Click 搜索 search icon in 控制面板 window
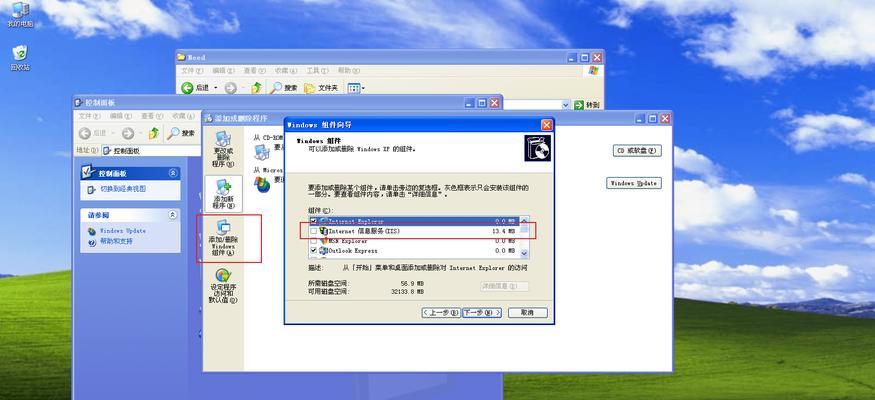Image resolution: width=875 pixels, height=400 pixels. tap(174, 133)
